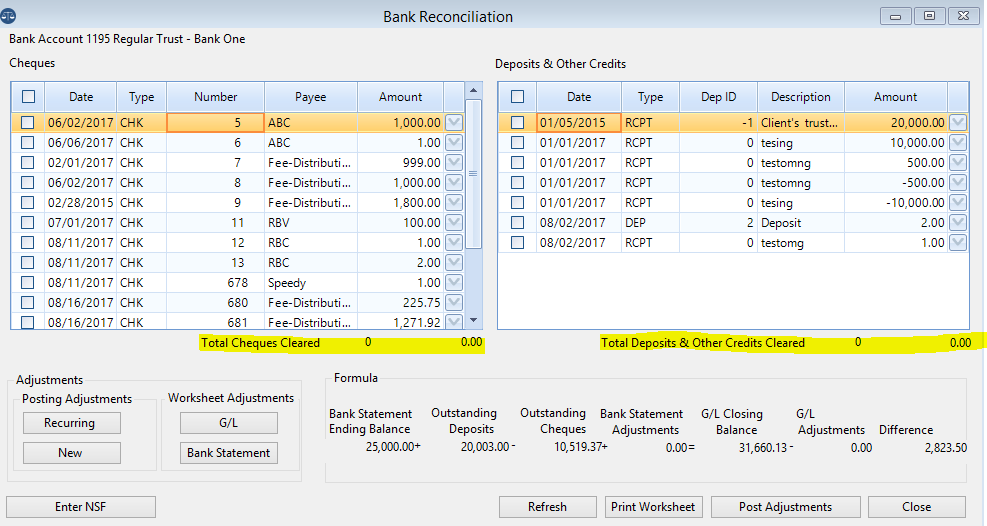Open dropdown arrow on cheque 6 row
Image resolution: width=987 pixels, height=526 pixels.
coord(454,143)
